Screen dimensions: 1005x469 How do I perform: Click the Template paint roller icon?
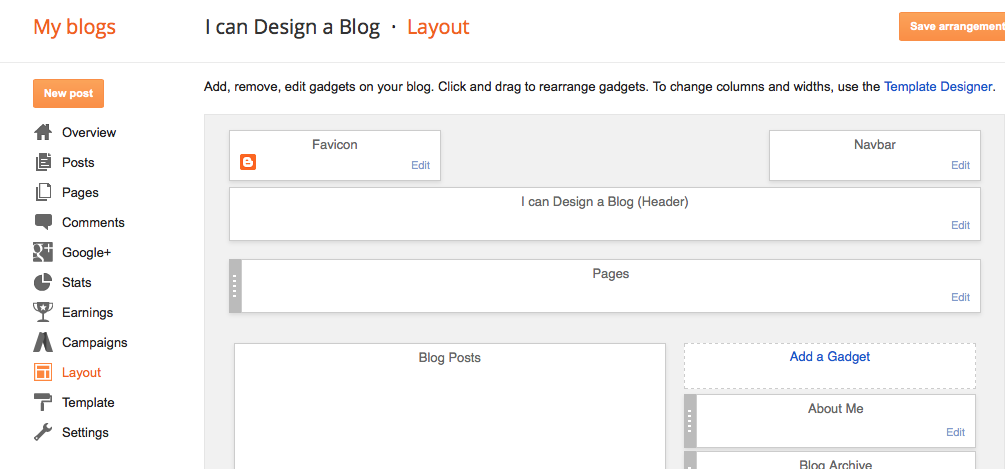click(43, 402)
